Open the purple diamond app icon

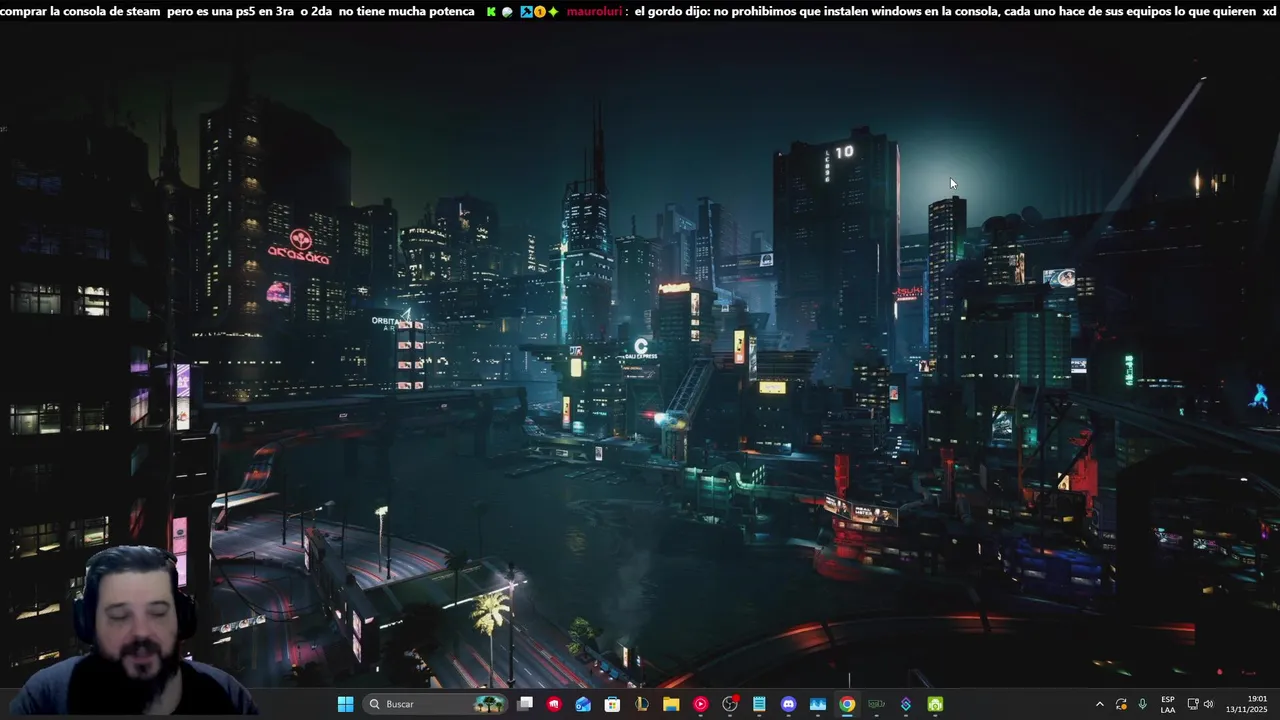[906, 704]
